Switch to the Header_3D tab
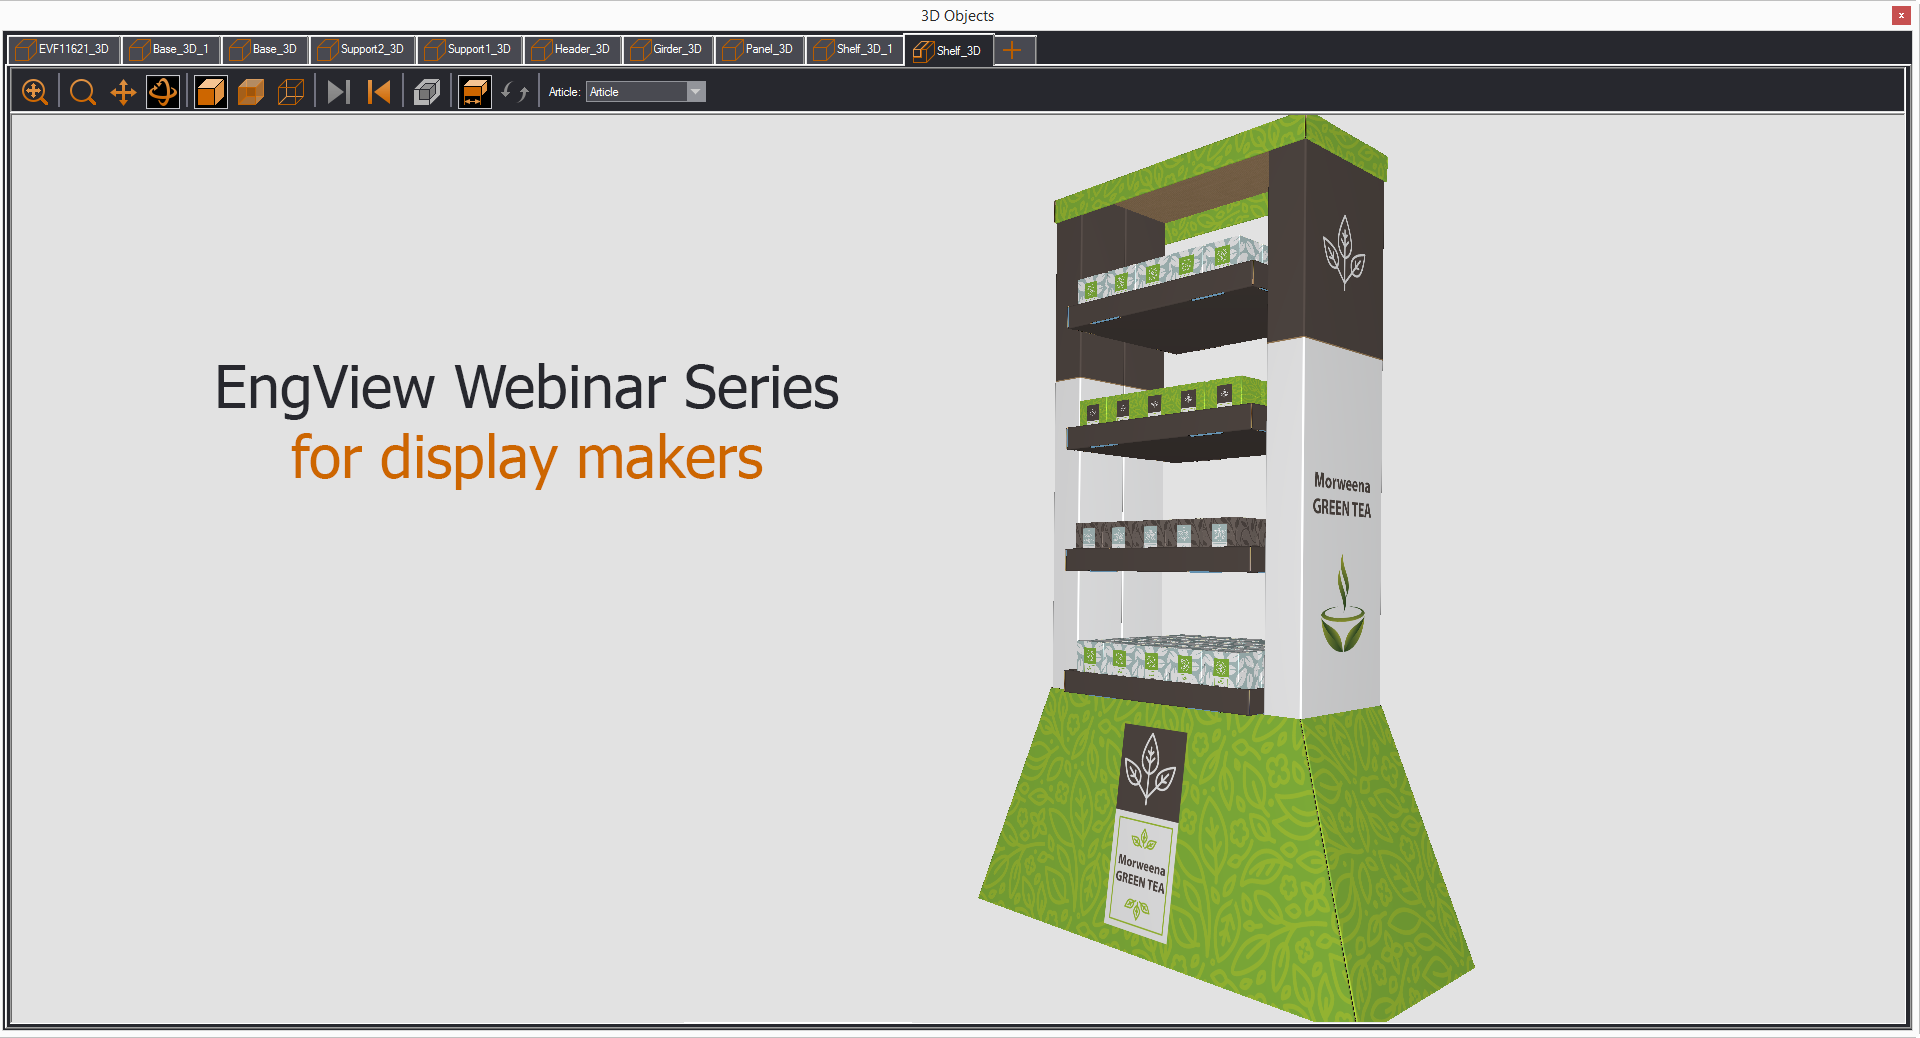Screen dimensions: 1920x1038 pos(573,49)
